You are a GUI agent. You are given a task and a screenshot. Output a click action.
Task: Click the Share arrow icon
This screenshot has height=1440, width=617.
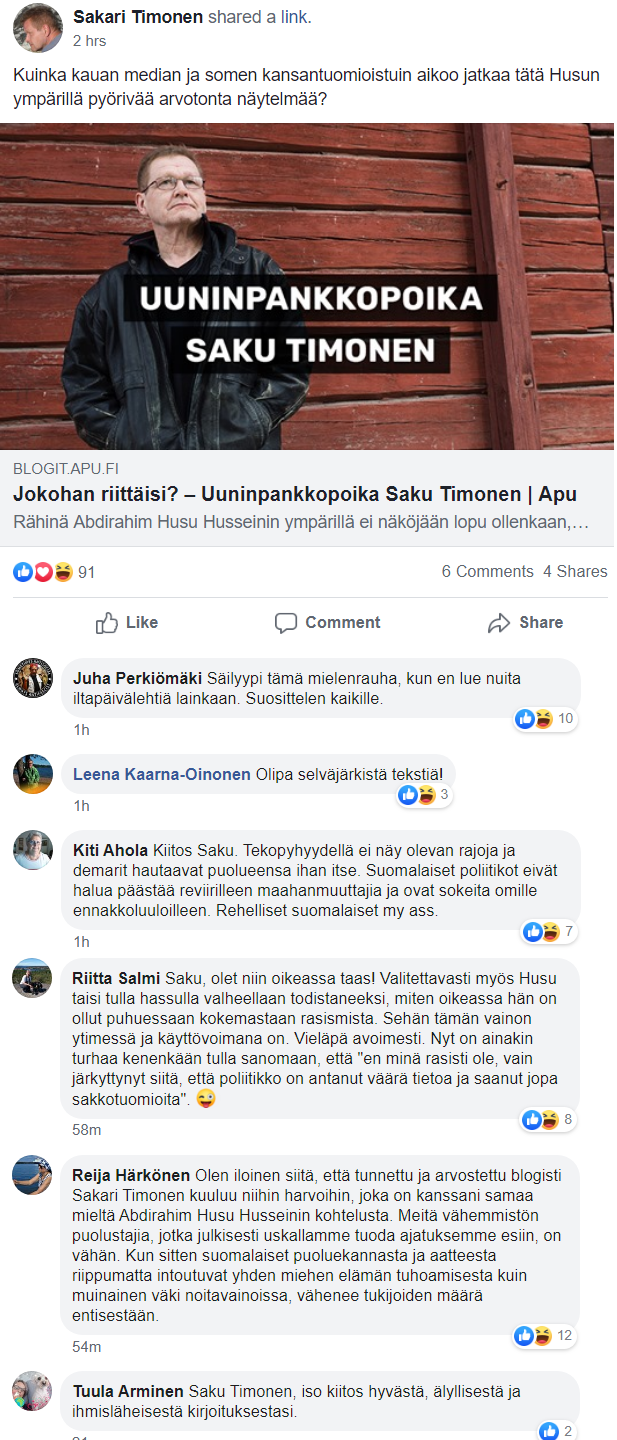tap(499, 623)
